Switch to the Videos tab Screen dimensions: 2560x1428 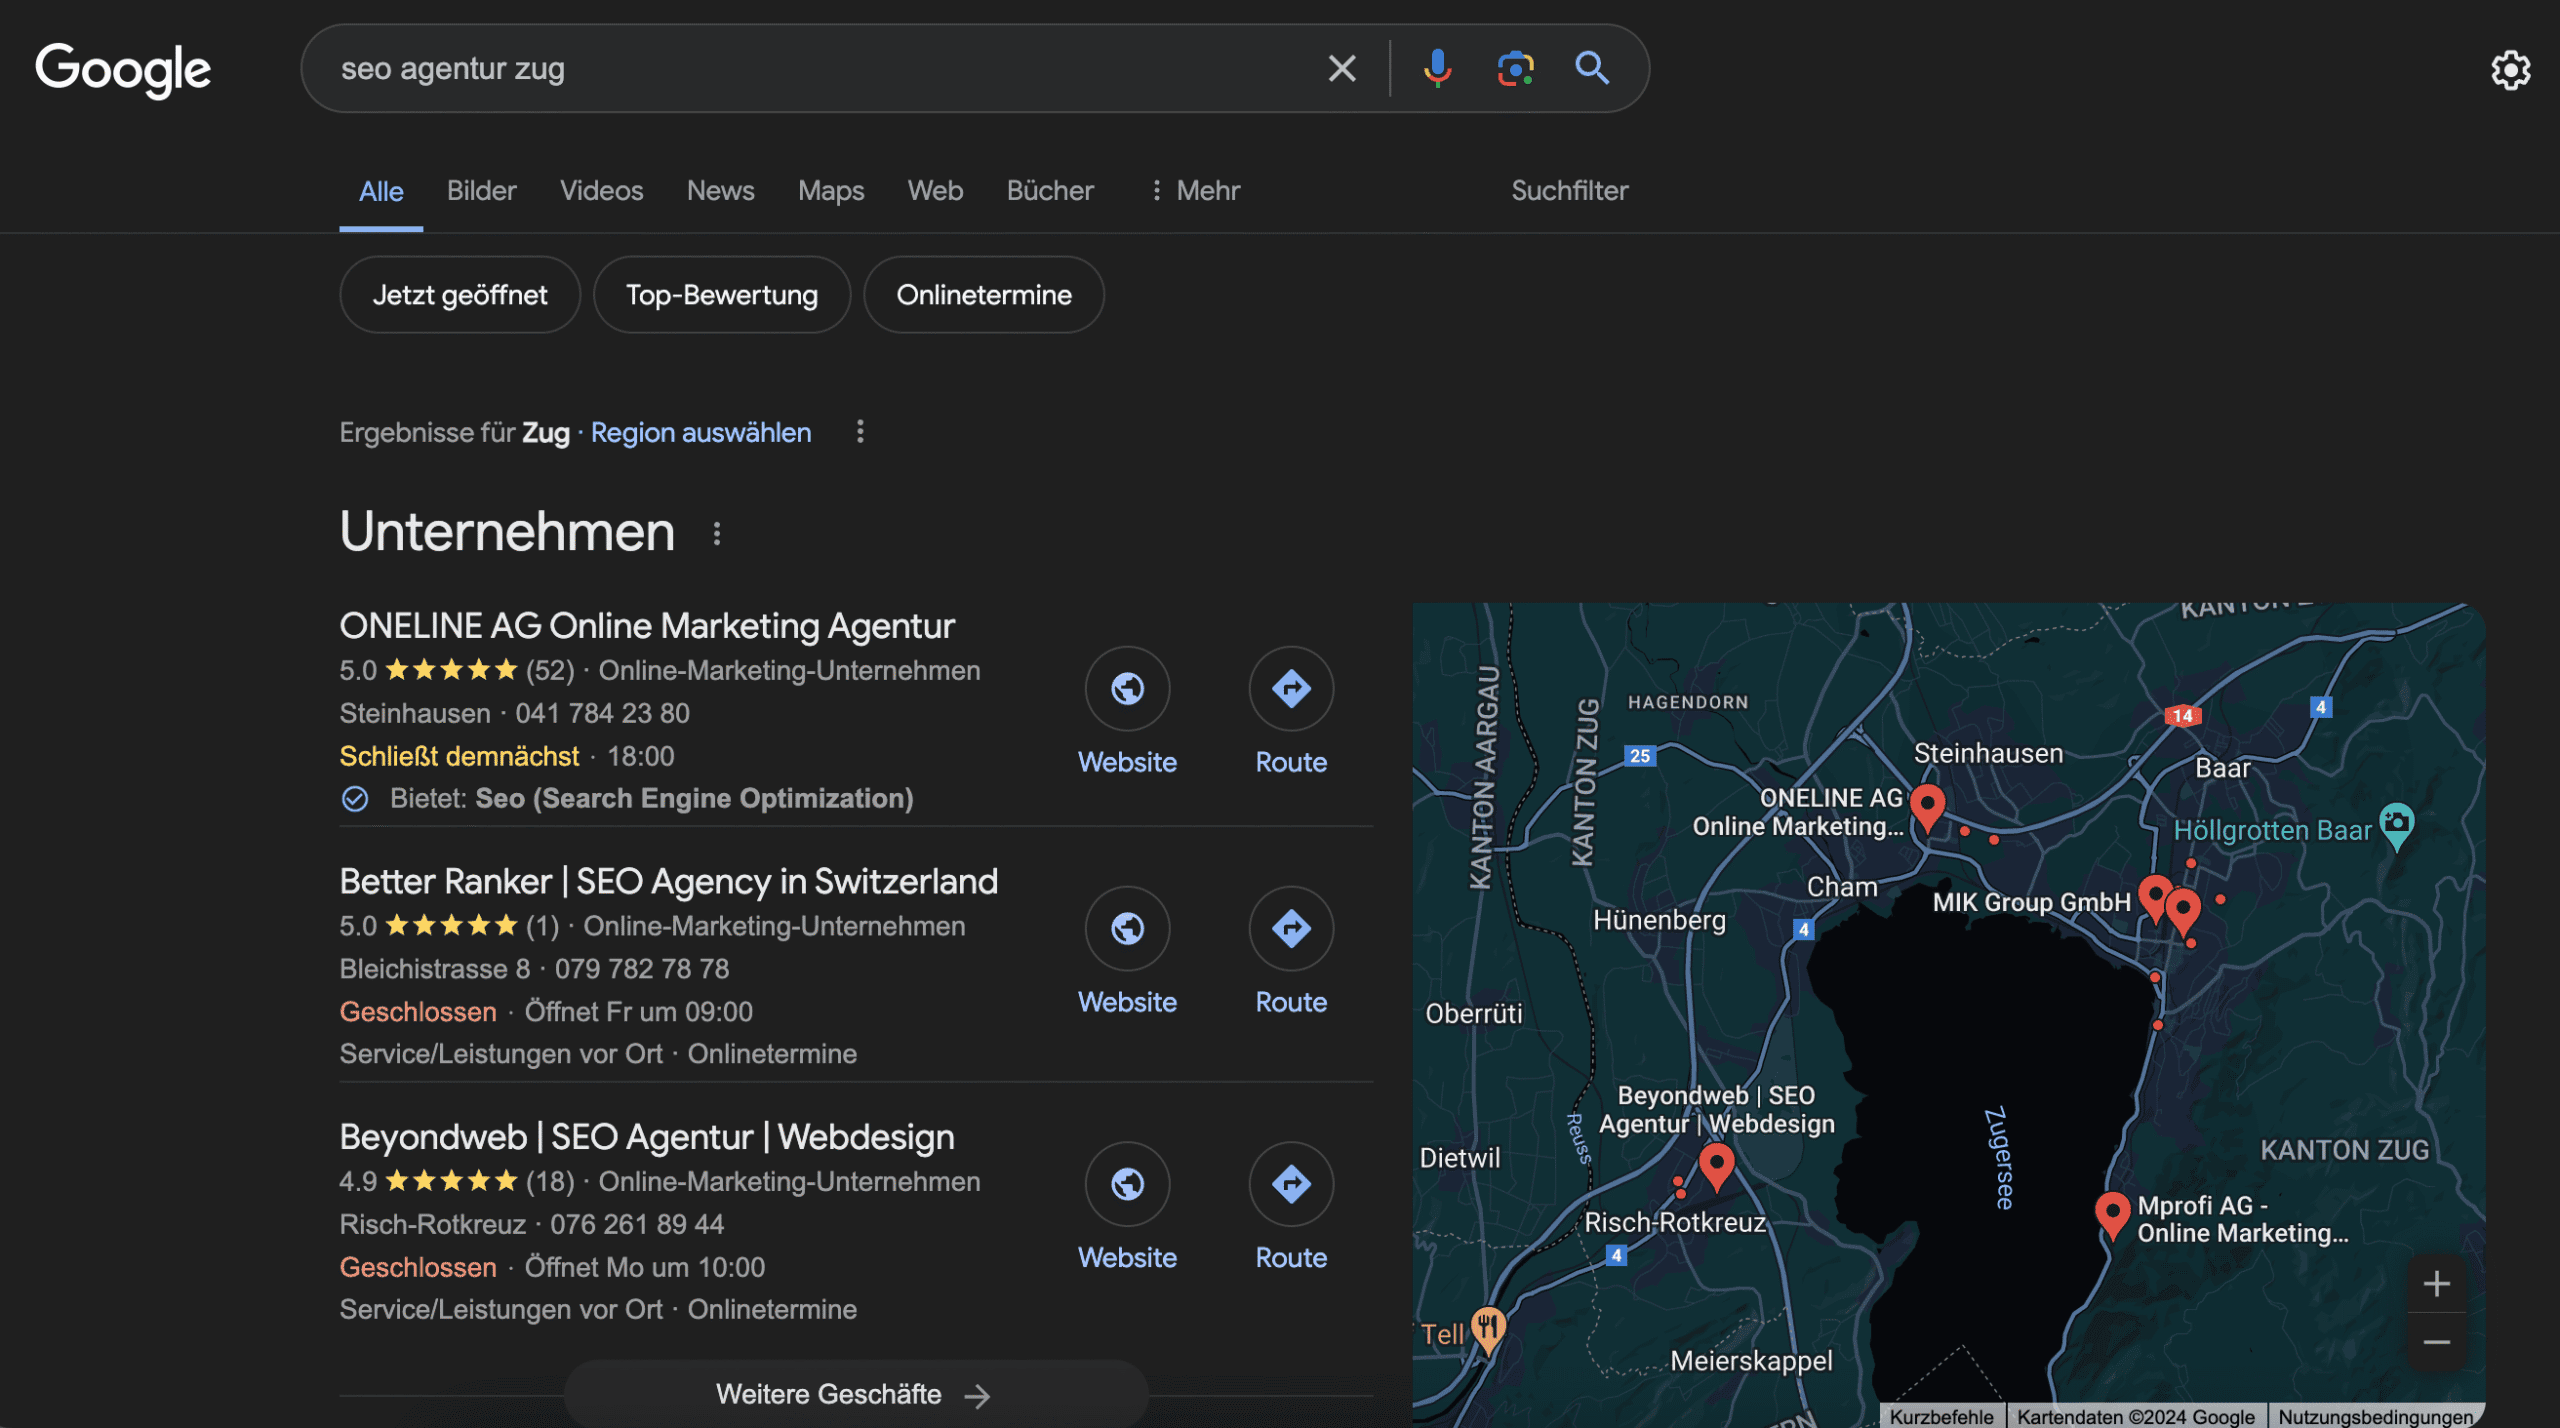click(601, 190)
